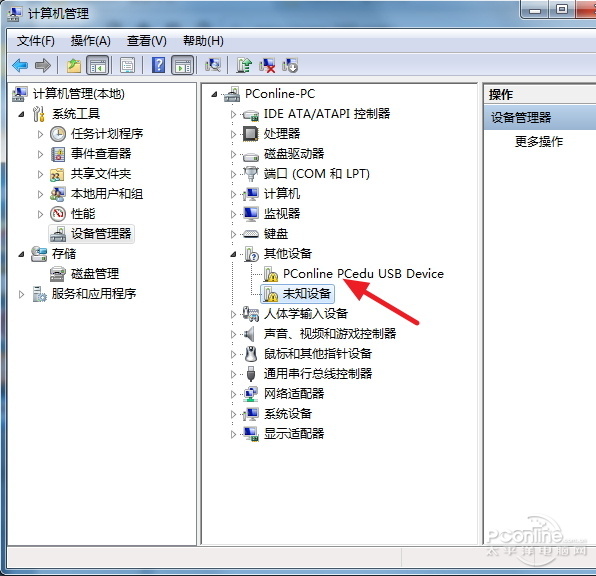Toggle Show/Hide Action Pane toolbar icon
The width and height of the screenshot is (596, 576).
tap(183, 65)
